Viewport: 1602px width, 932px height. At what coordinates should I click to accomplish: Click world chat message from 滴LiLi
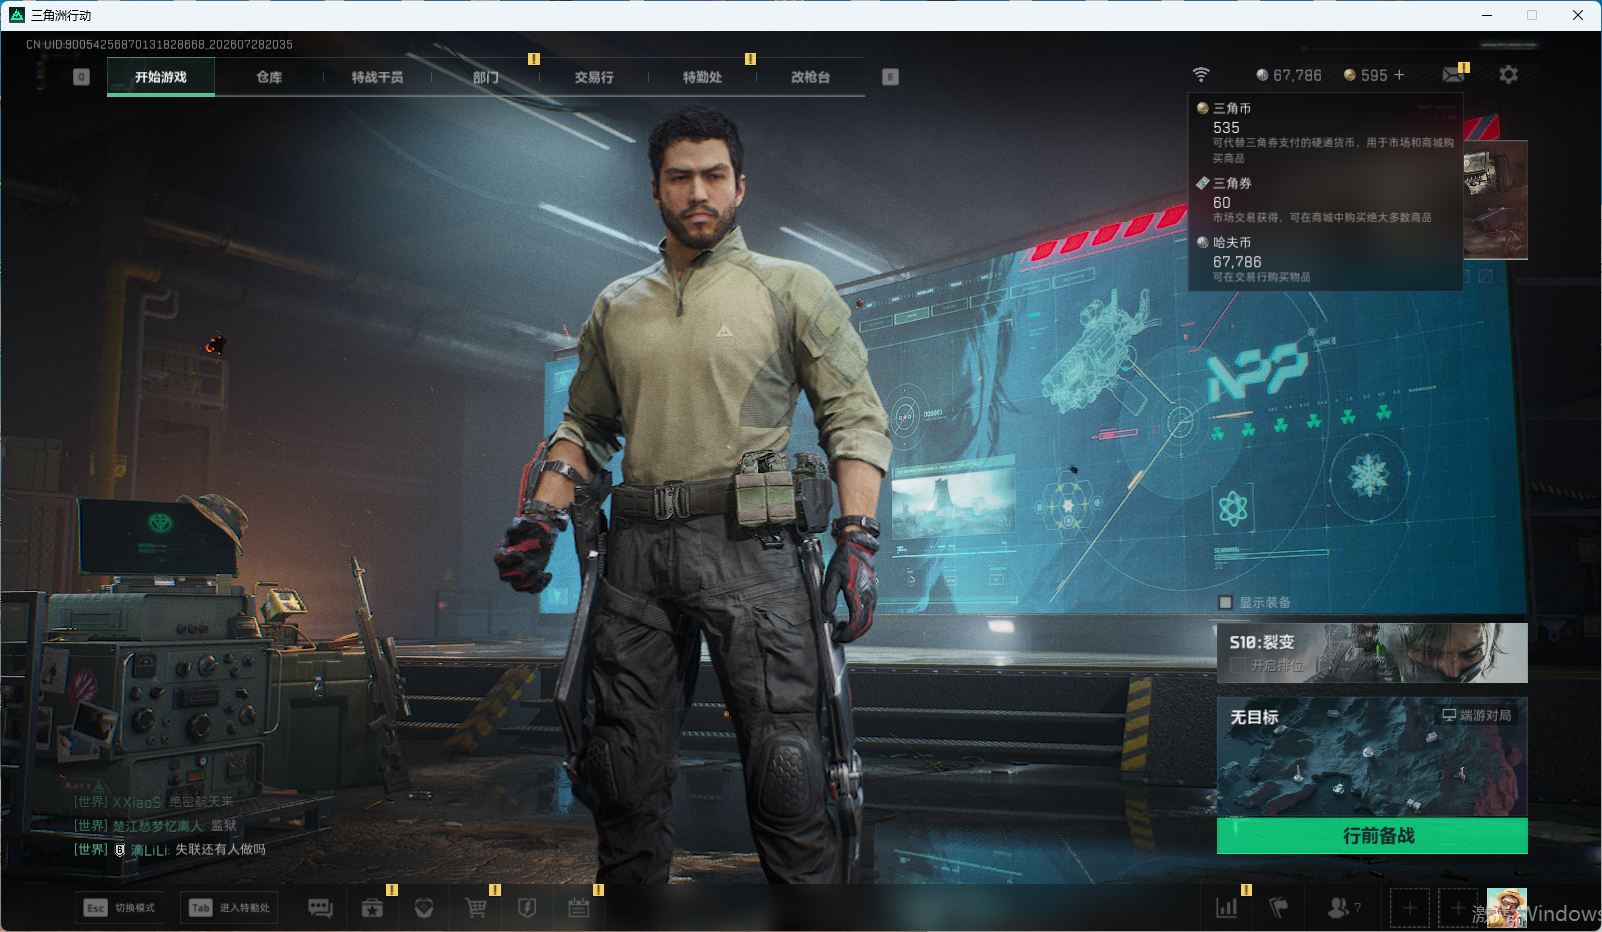(170, 850)
